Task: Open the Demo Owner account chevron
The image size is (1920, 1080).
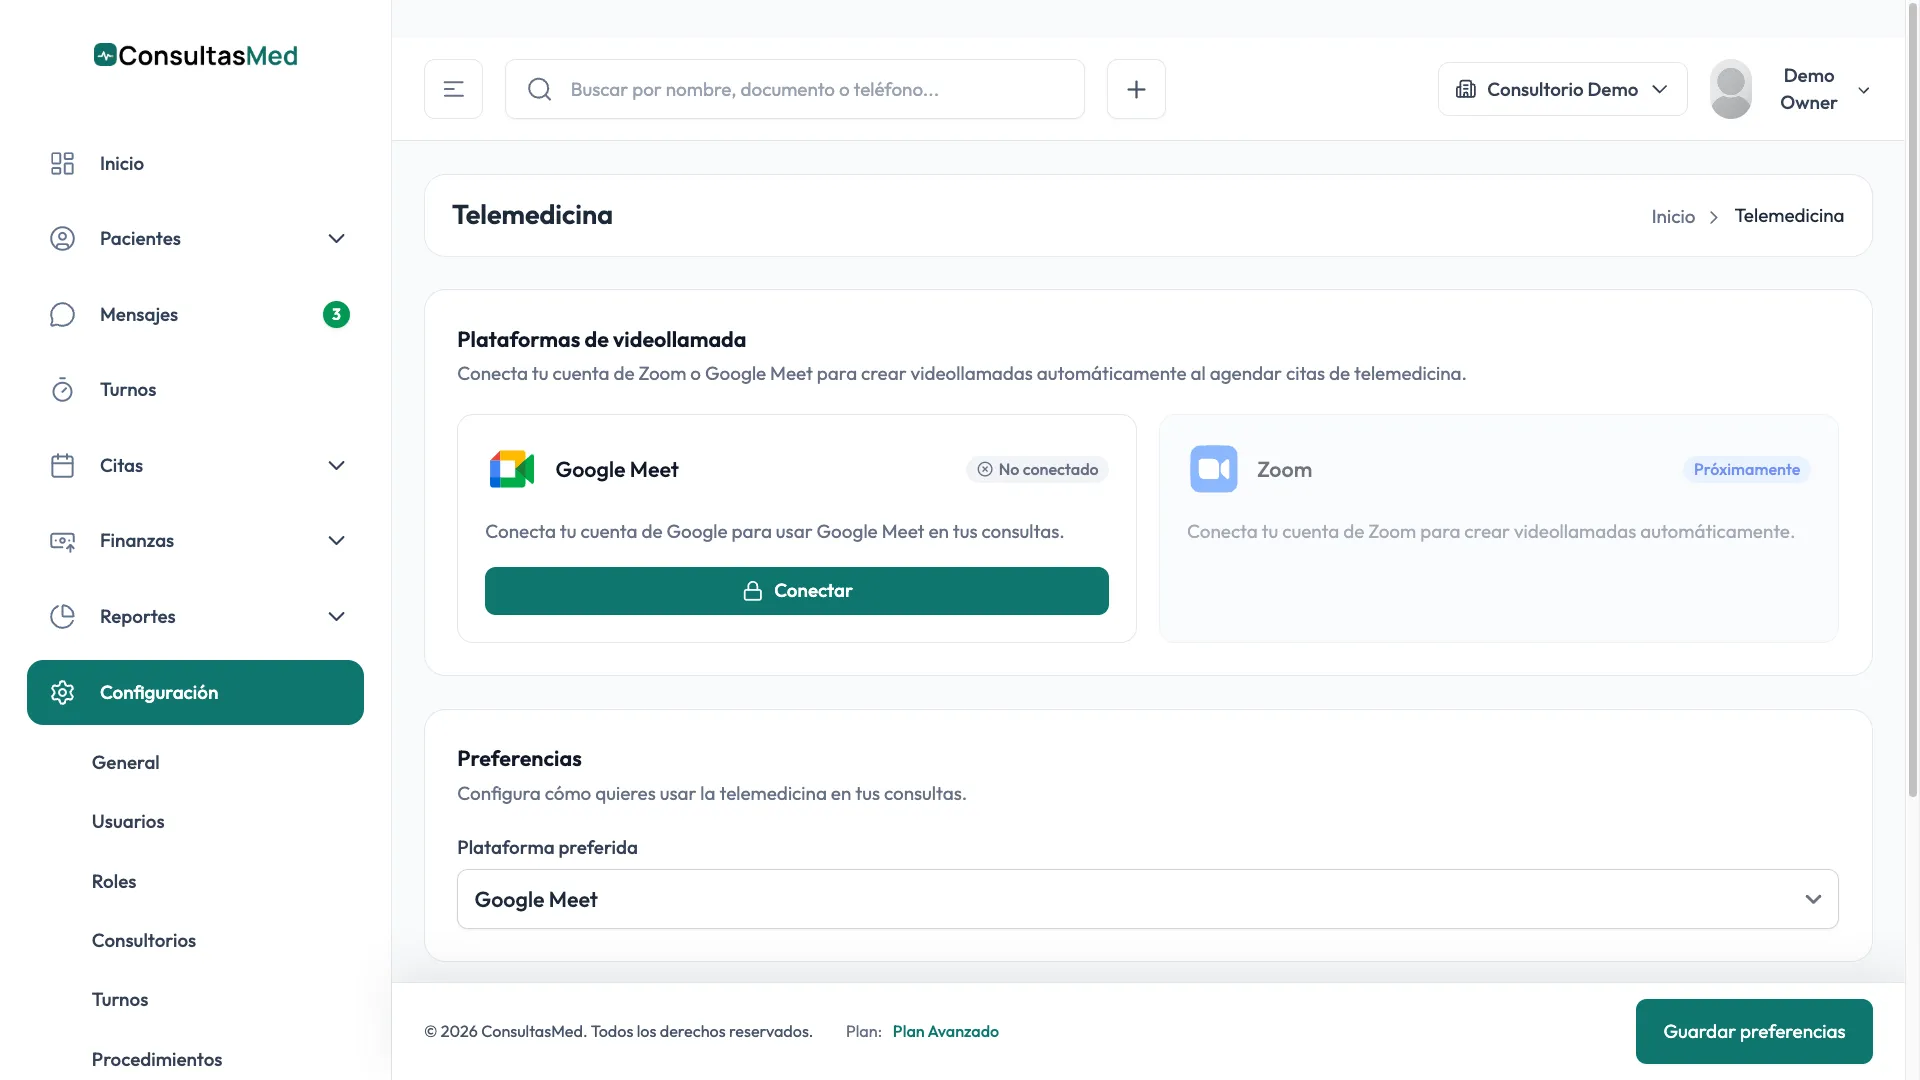Action: 1864,90
